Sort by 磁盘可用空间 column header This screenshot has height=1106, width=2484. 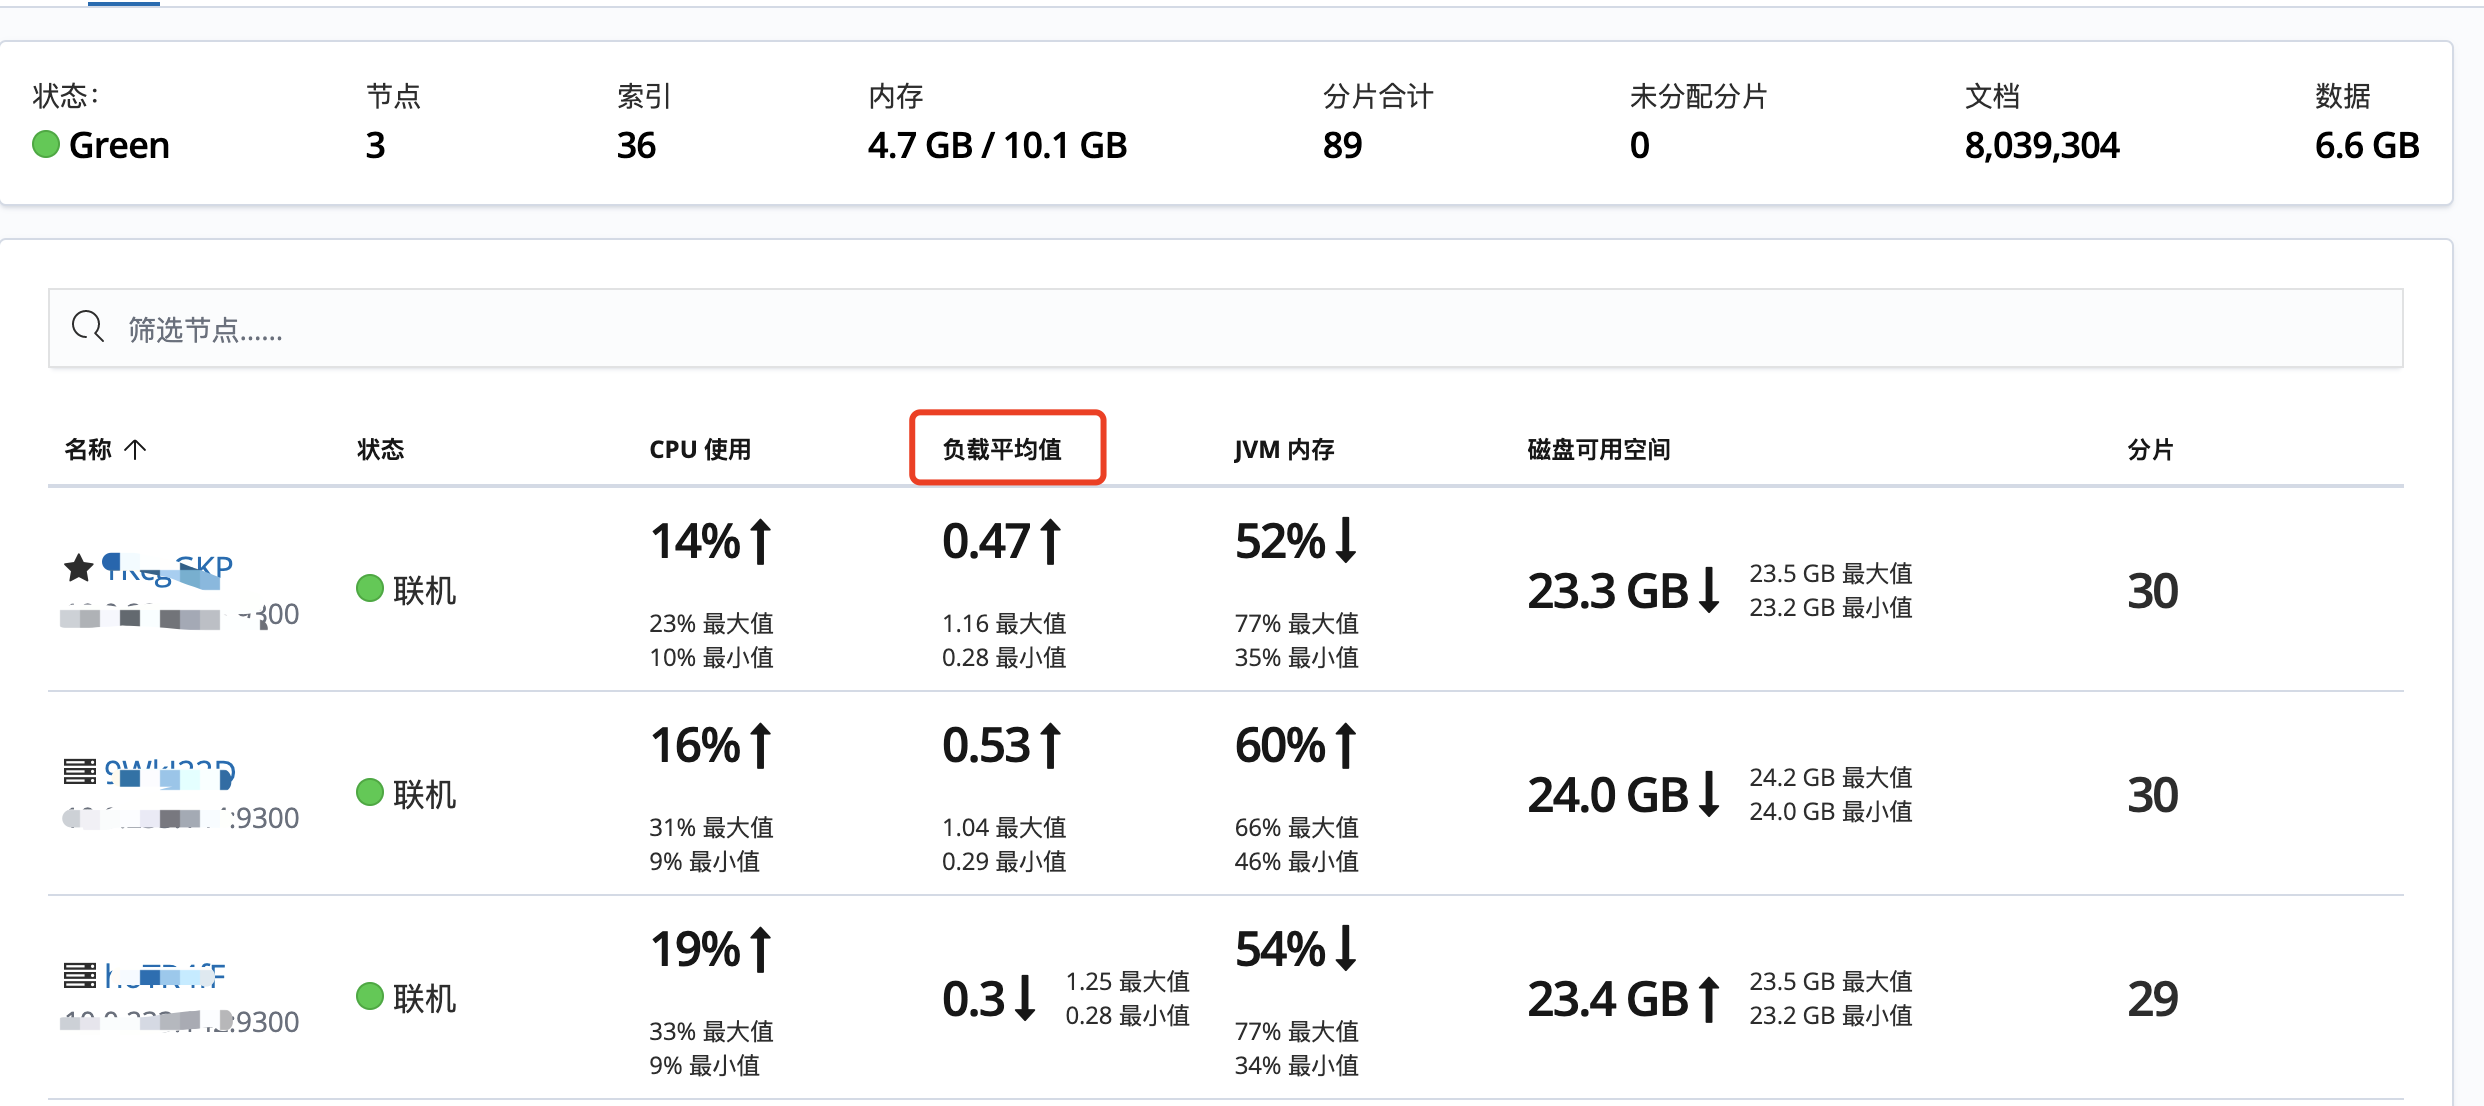(1599, 450)
